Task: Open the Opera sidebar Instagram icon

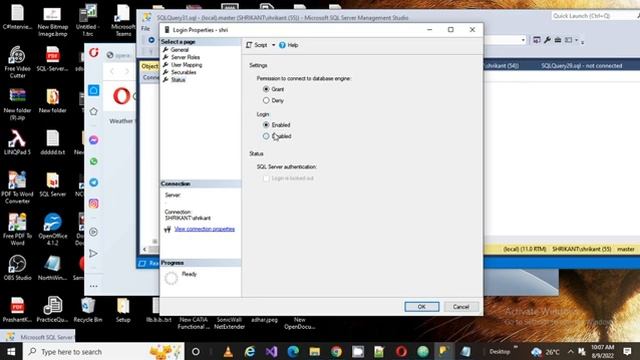Action: (93, 203)
